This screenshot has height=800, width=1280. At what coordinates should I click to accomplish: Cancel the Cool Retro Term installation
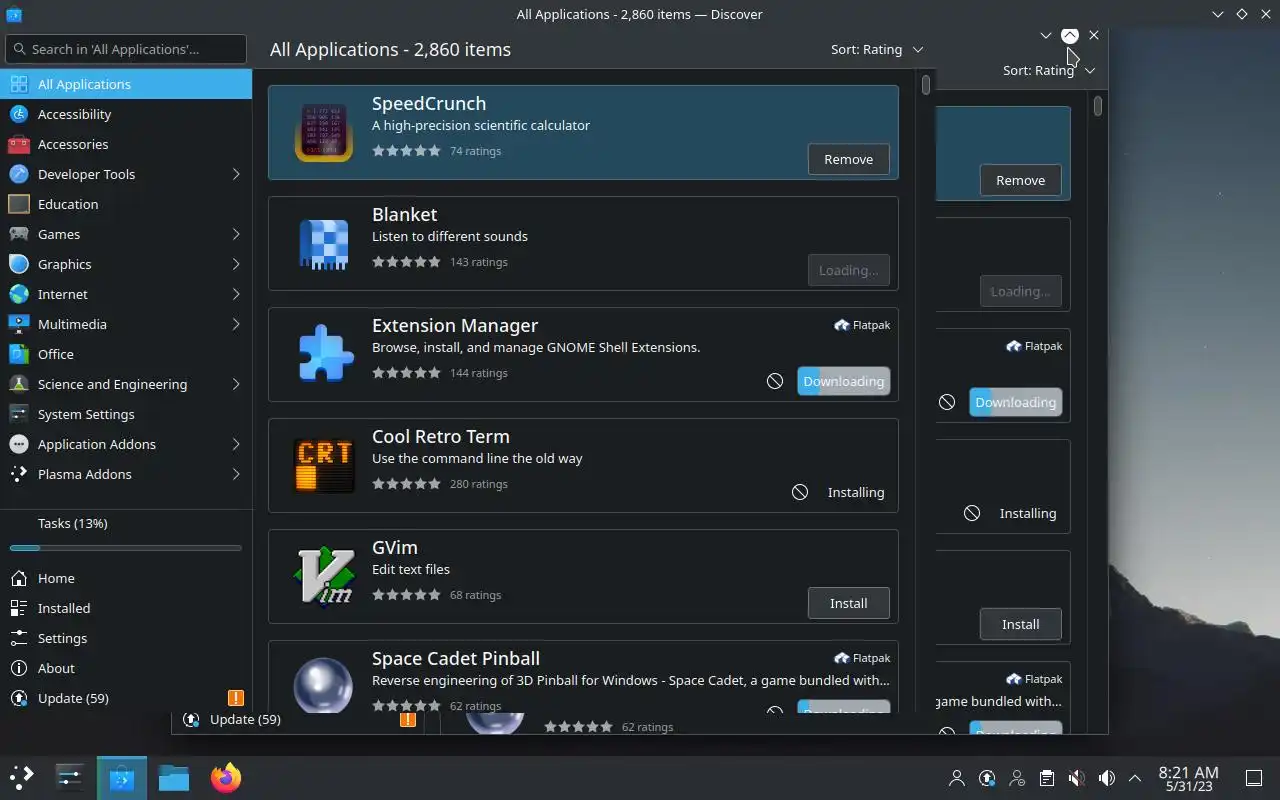(x=800, y=492)
